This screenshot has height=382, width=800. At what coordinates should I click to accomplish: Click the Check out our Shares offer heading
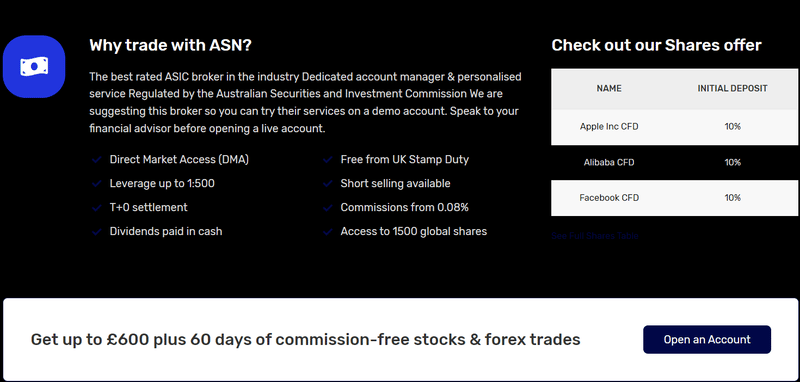coord(656,45)
